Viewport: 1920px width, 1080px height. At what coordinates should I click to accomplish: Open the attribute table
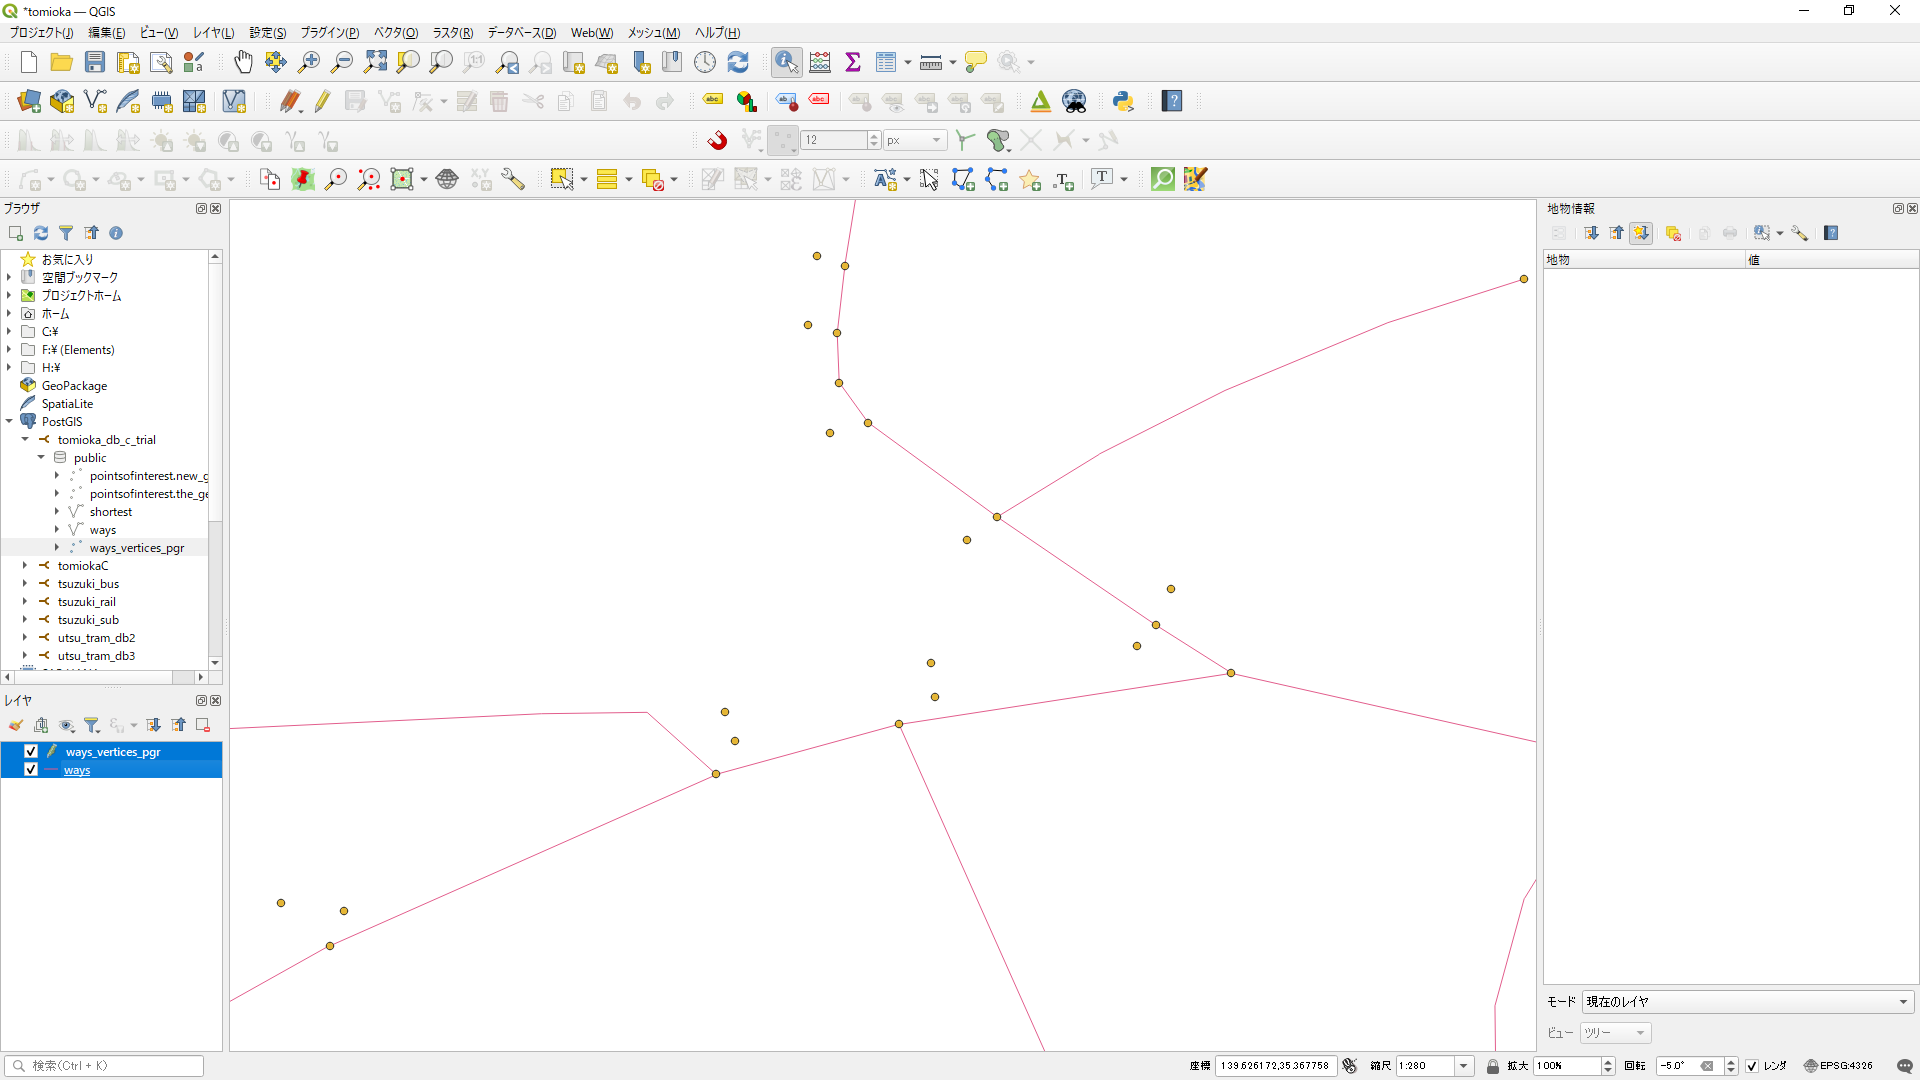(x=886, y=62)
